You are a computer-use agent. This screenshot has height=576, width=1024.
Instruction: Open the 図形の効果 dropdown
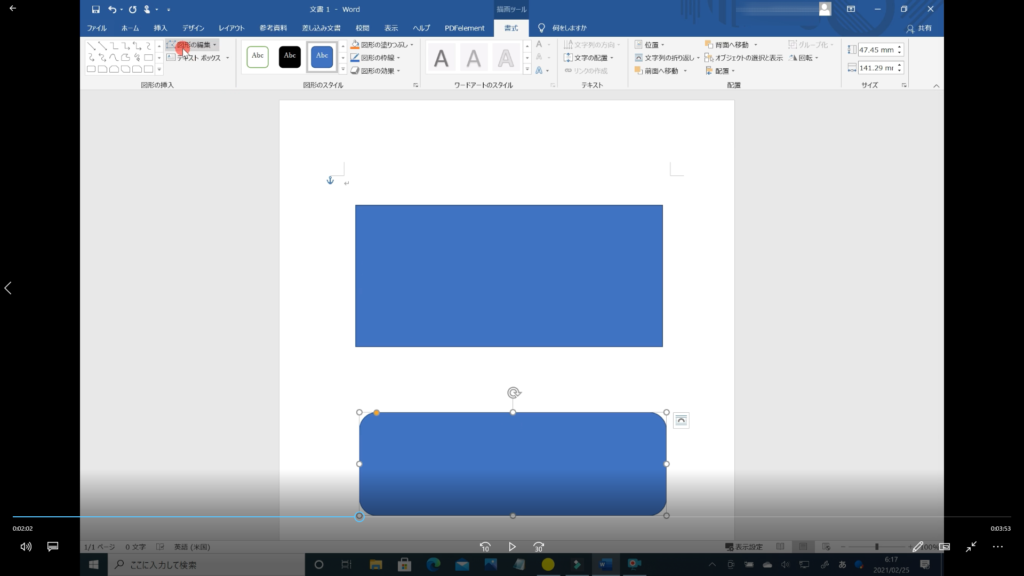(x=379, y=71)
